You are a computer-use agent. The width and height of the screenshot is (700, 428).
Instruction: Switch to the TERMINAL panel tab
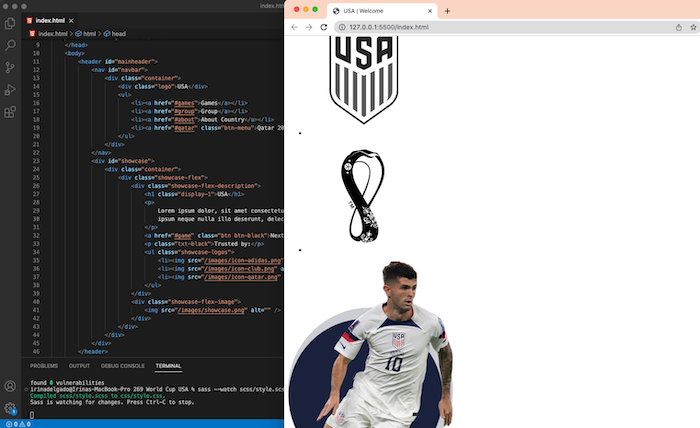tap(168, 366)
